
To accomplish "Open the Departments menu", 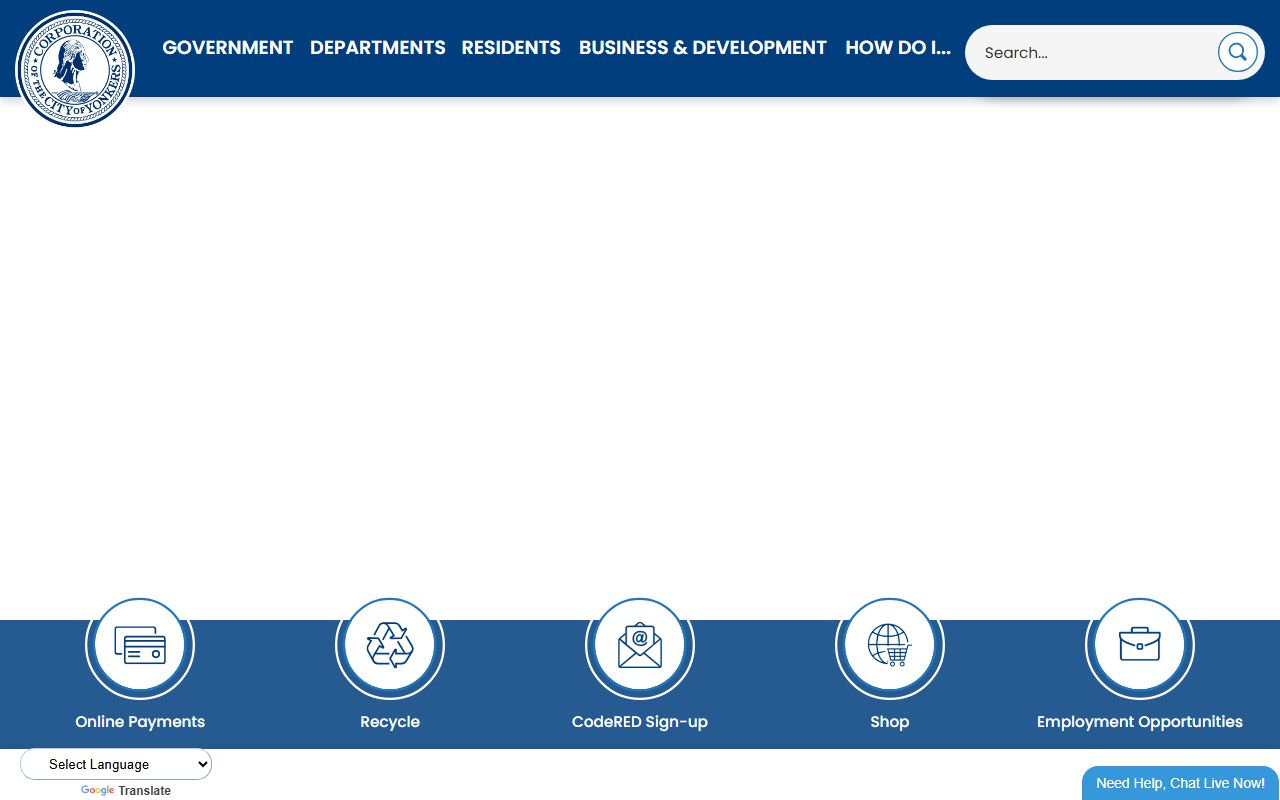I will coord(378,48).
